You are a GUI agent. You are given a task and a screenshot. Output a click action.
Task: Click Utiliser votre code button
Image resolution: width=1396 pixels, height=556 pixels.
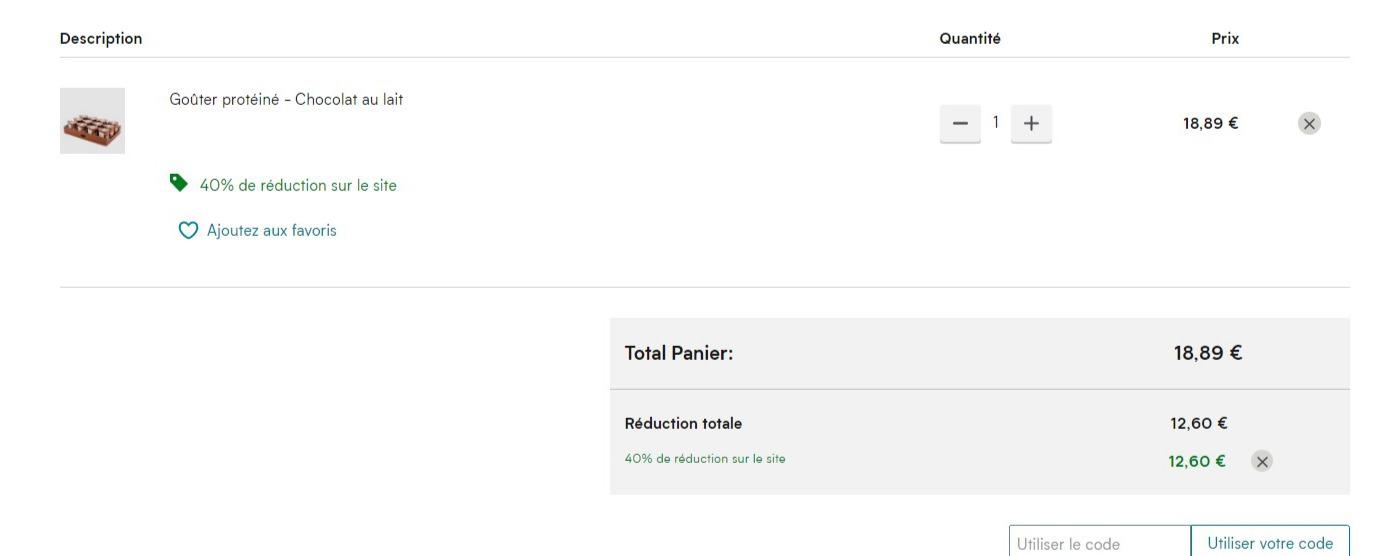click(1270, 544)
